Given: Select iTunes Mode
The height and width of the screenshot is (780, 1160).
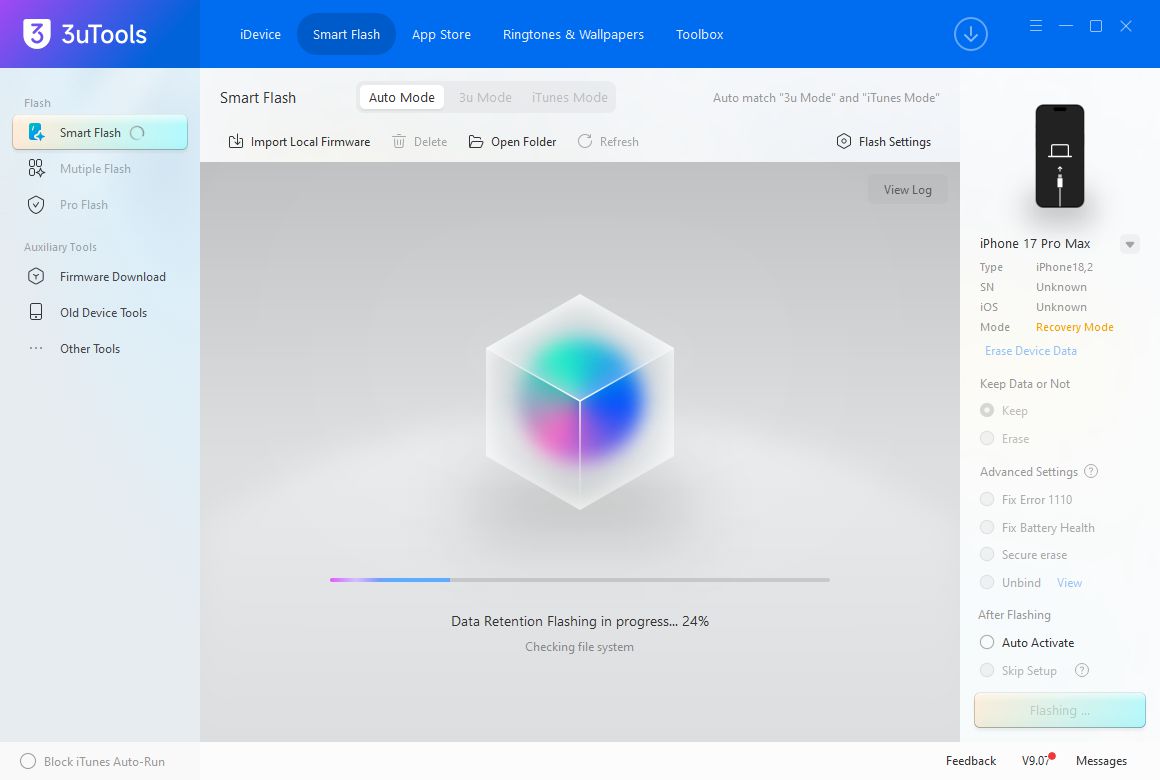Looking at the screenshot, I should 569,97.
